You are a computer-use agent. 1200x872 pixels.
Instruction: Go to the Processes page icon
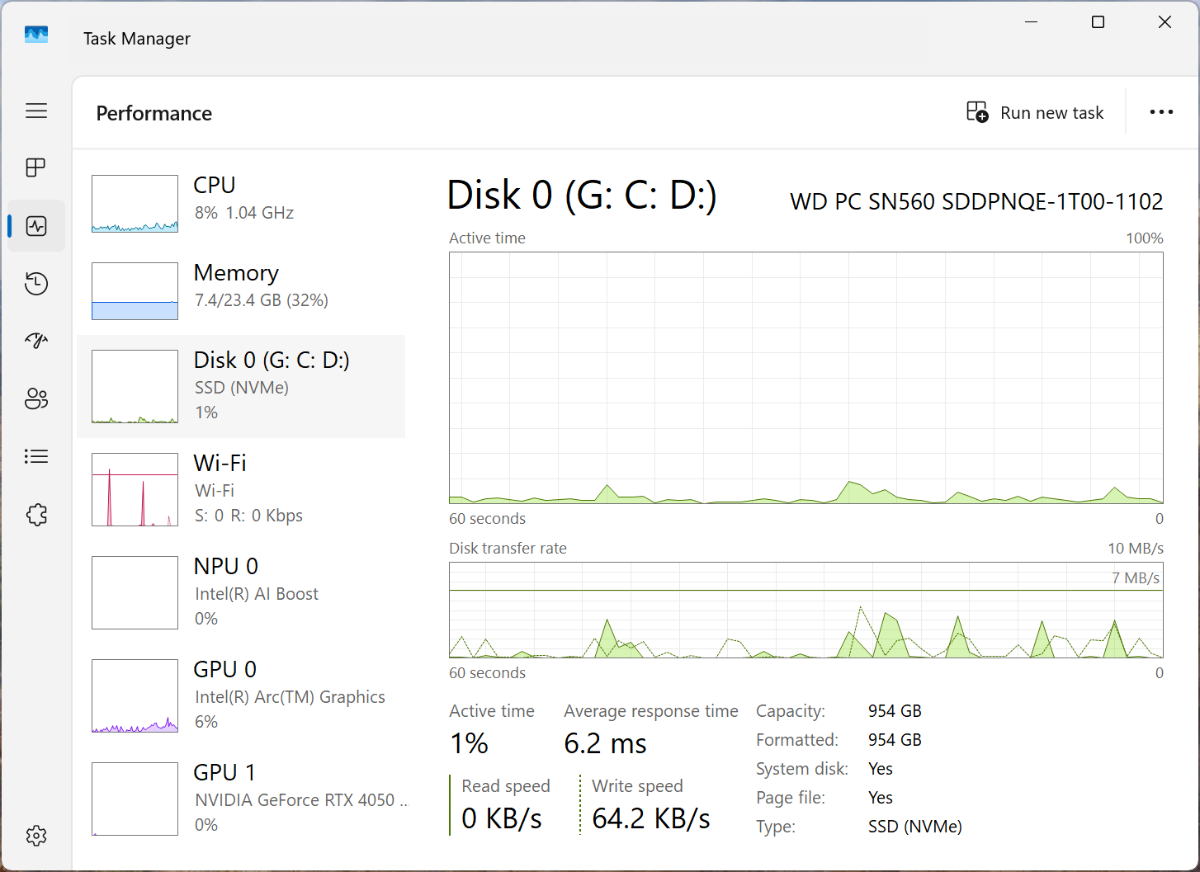(36, 168)
